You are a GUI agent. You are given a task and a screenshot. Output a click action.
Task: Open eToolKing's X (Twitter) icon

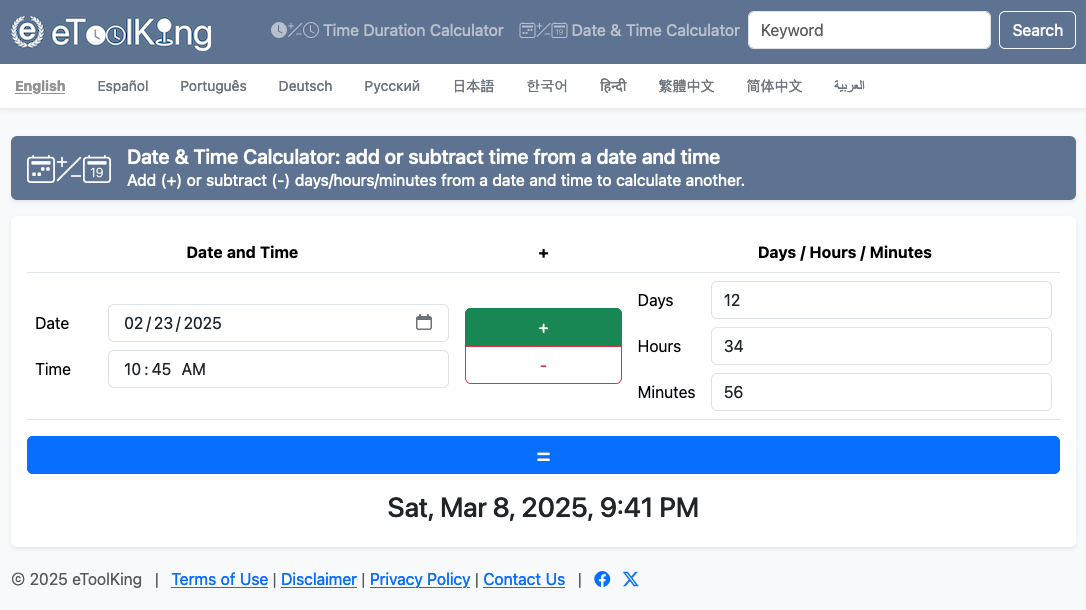(630, 579)
